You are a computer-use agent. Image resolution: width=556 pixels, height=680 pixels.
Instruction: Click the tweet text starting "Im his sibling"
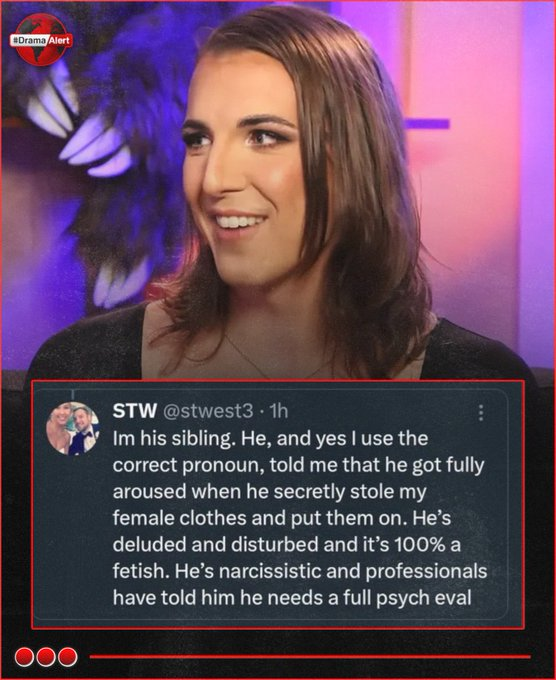[300, 518]
